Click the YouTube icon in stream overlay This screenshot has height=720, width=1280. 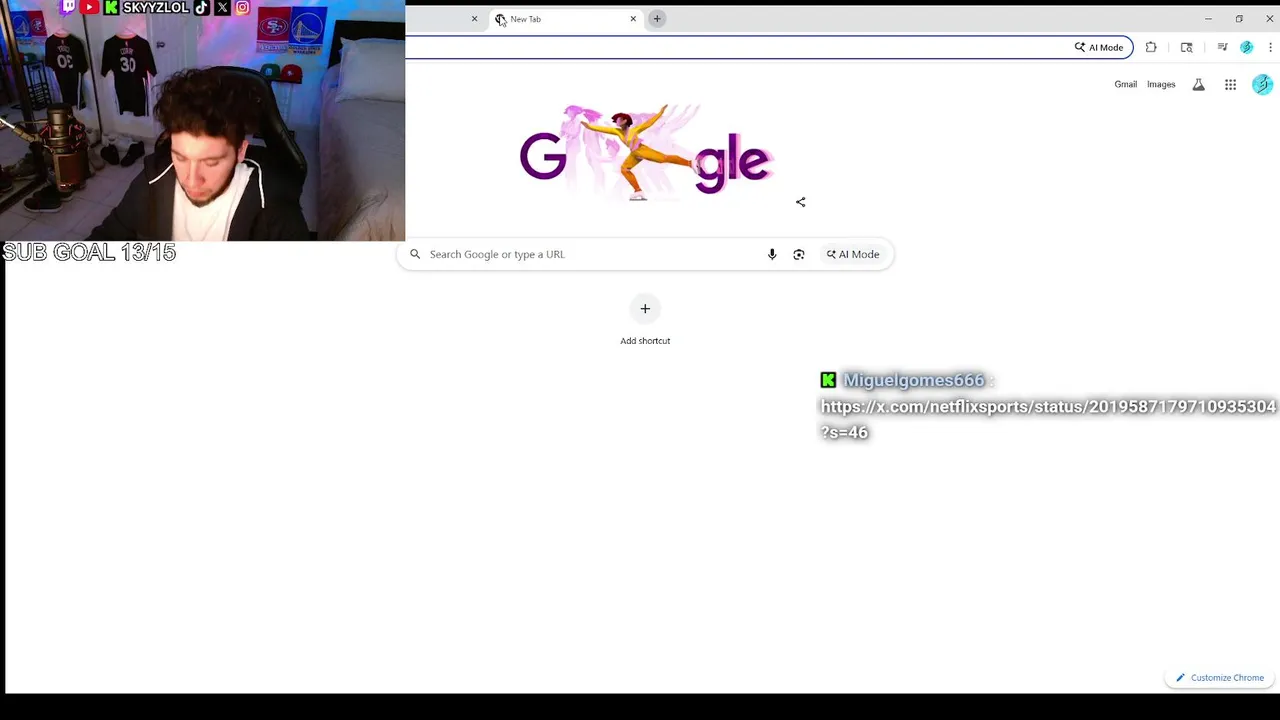coord(89,7)
